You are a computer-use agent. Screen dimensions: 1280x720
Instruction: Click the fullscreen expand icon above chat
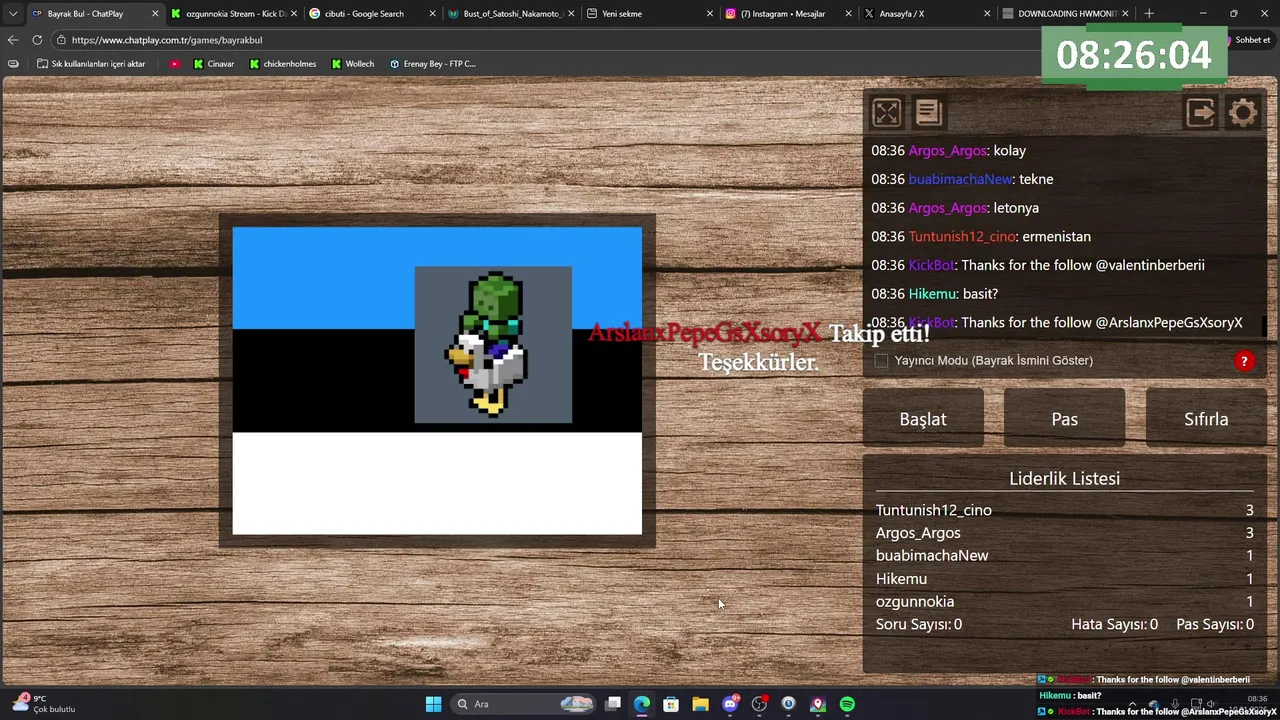click(886, 113)
